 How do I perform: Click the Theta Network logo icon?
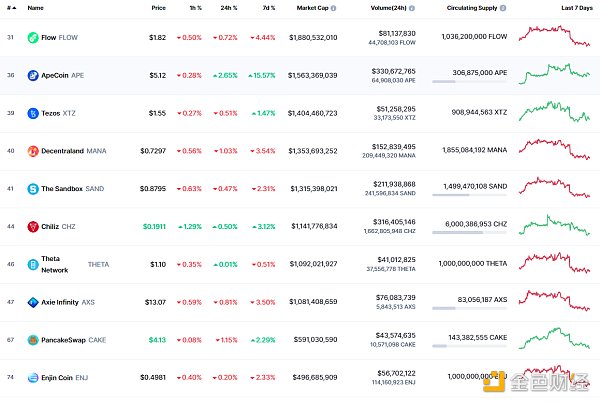(33, 264)
